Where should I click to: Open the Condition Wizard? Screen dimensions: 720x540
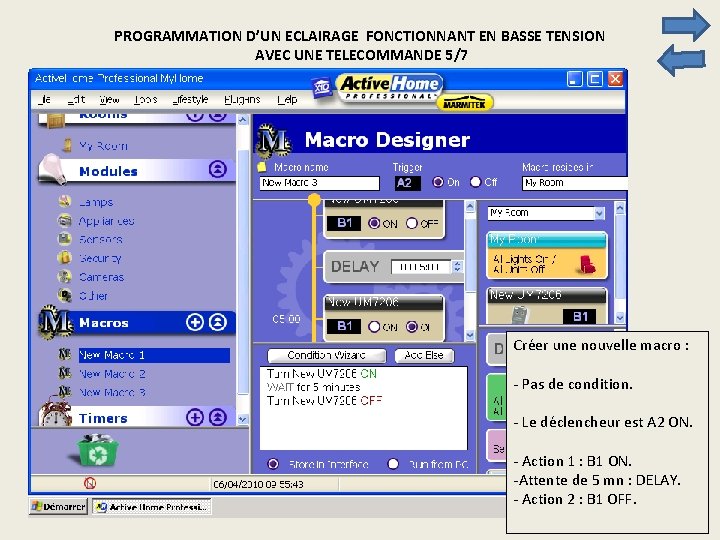326,355
